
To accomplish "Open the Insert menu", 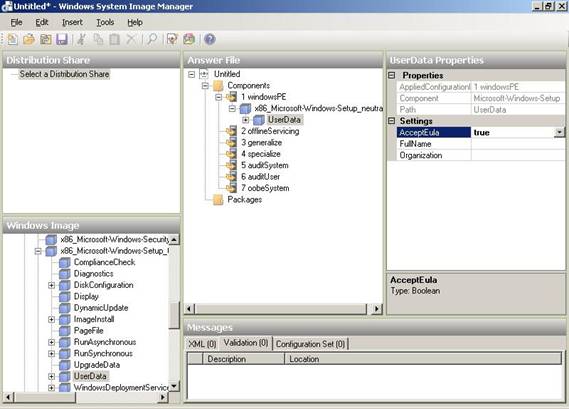I will click(72, 23).
